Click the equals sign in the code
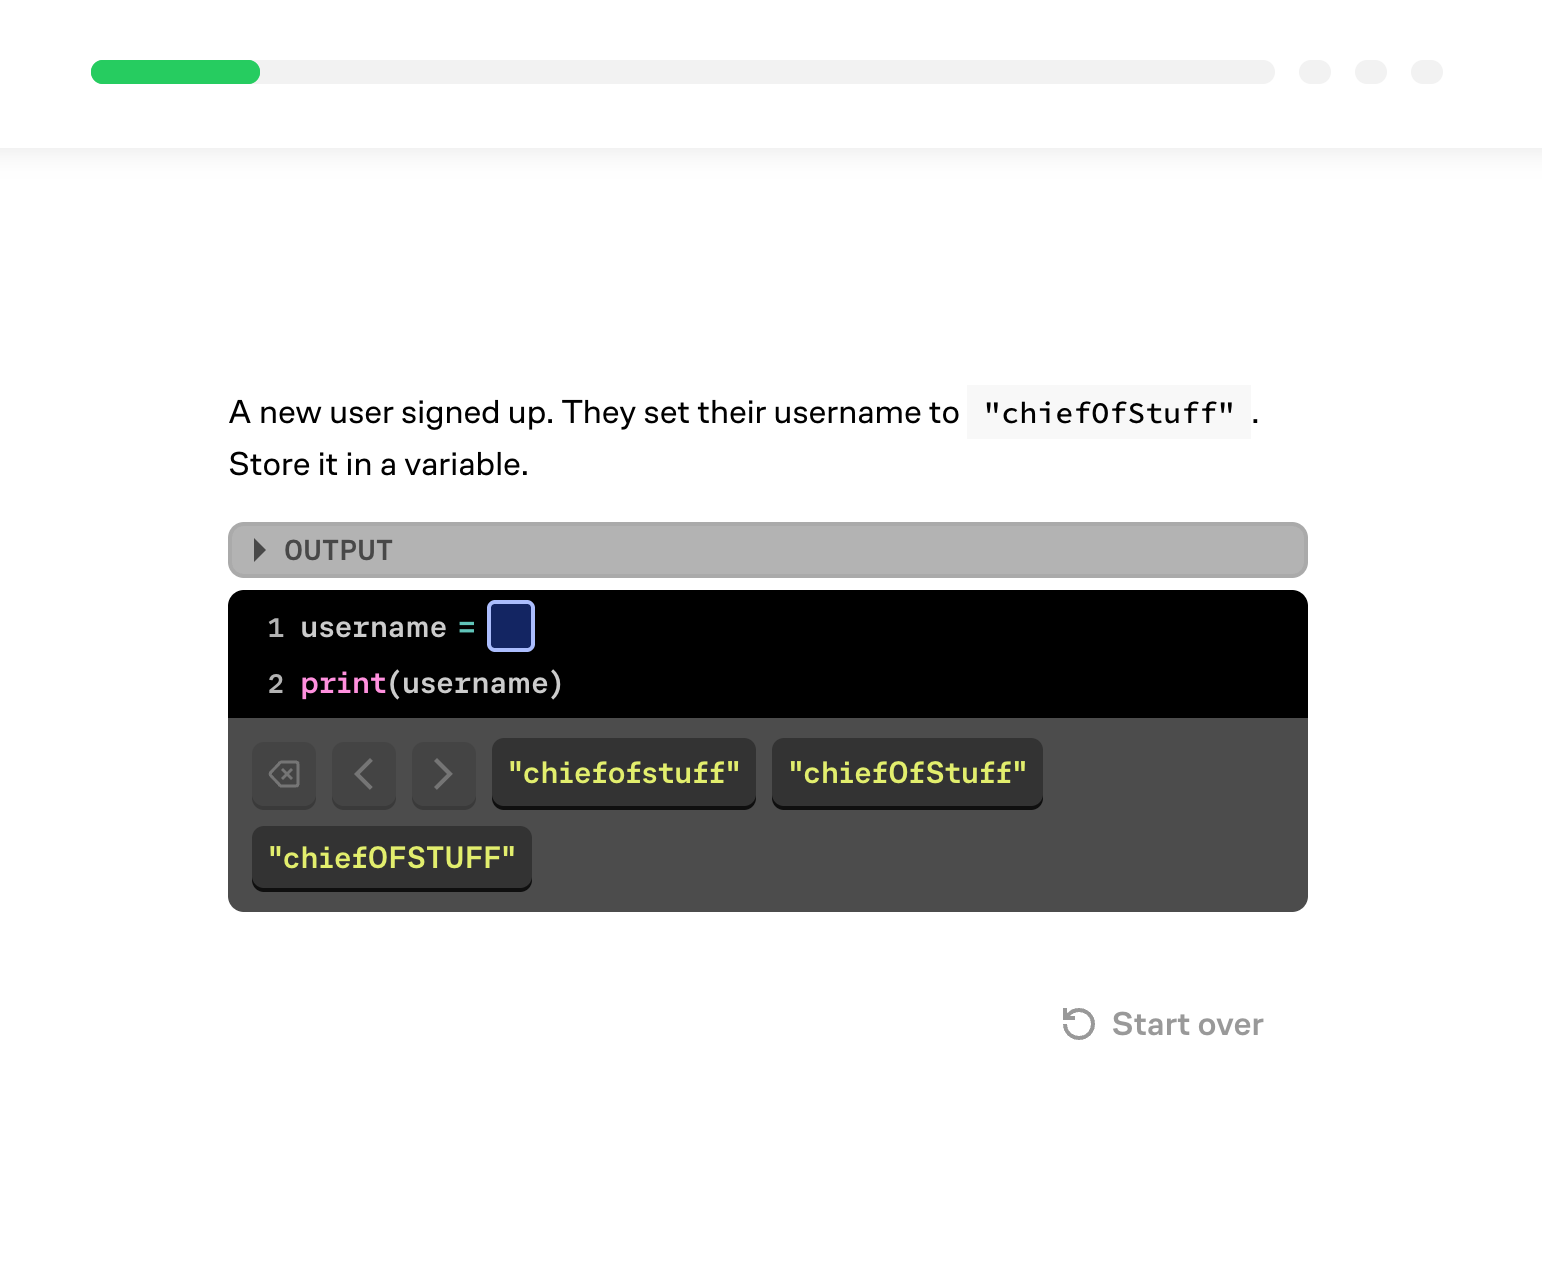This screenshot has width=1542, height=1288. point(466,628)
